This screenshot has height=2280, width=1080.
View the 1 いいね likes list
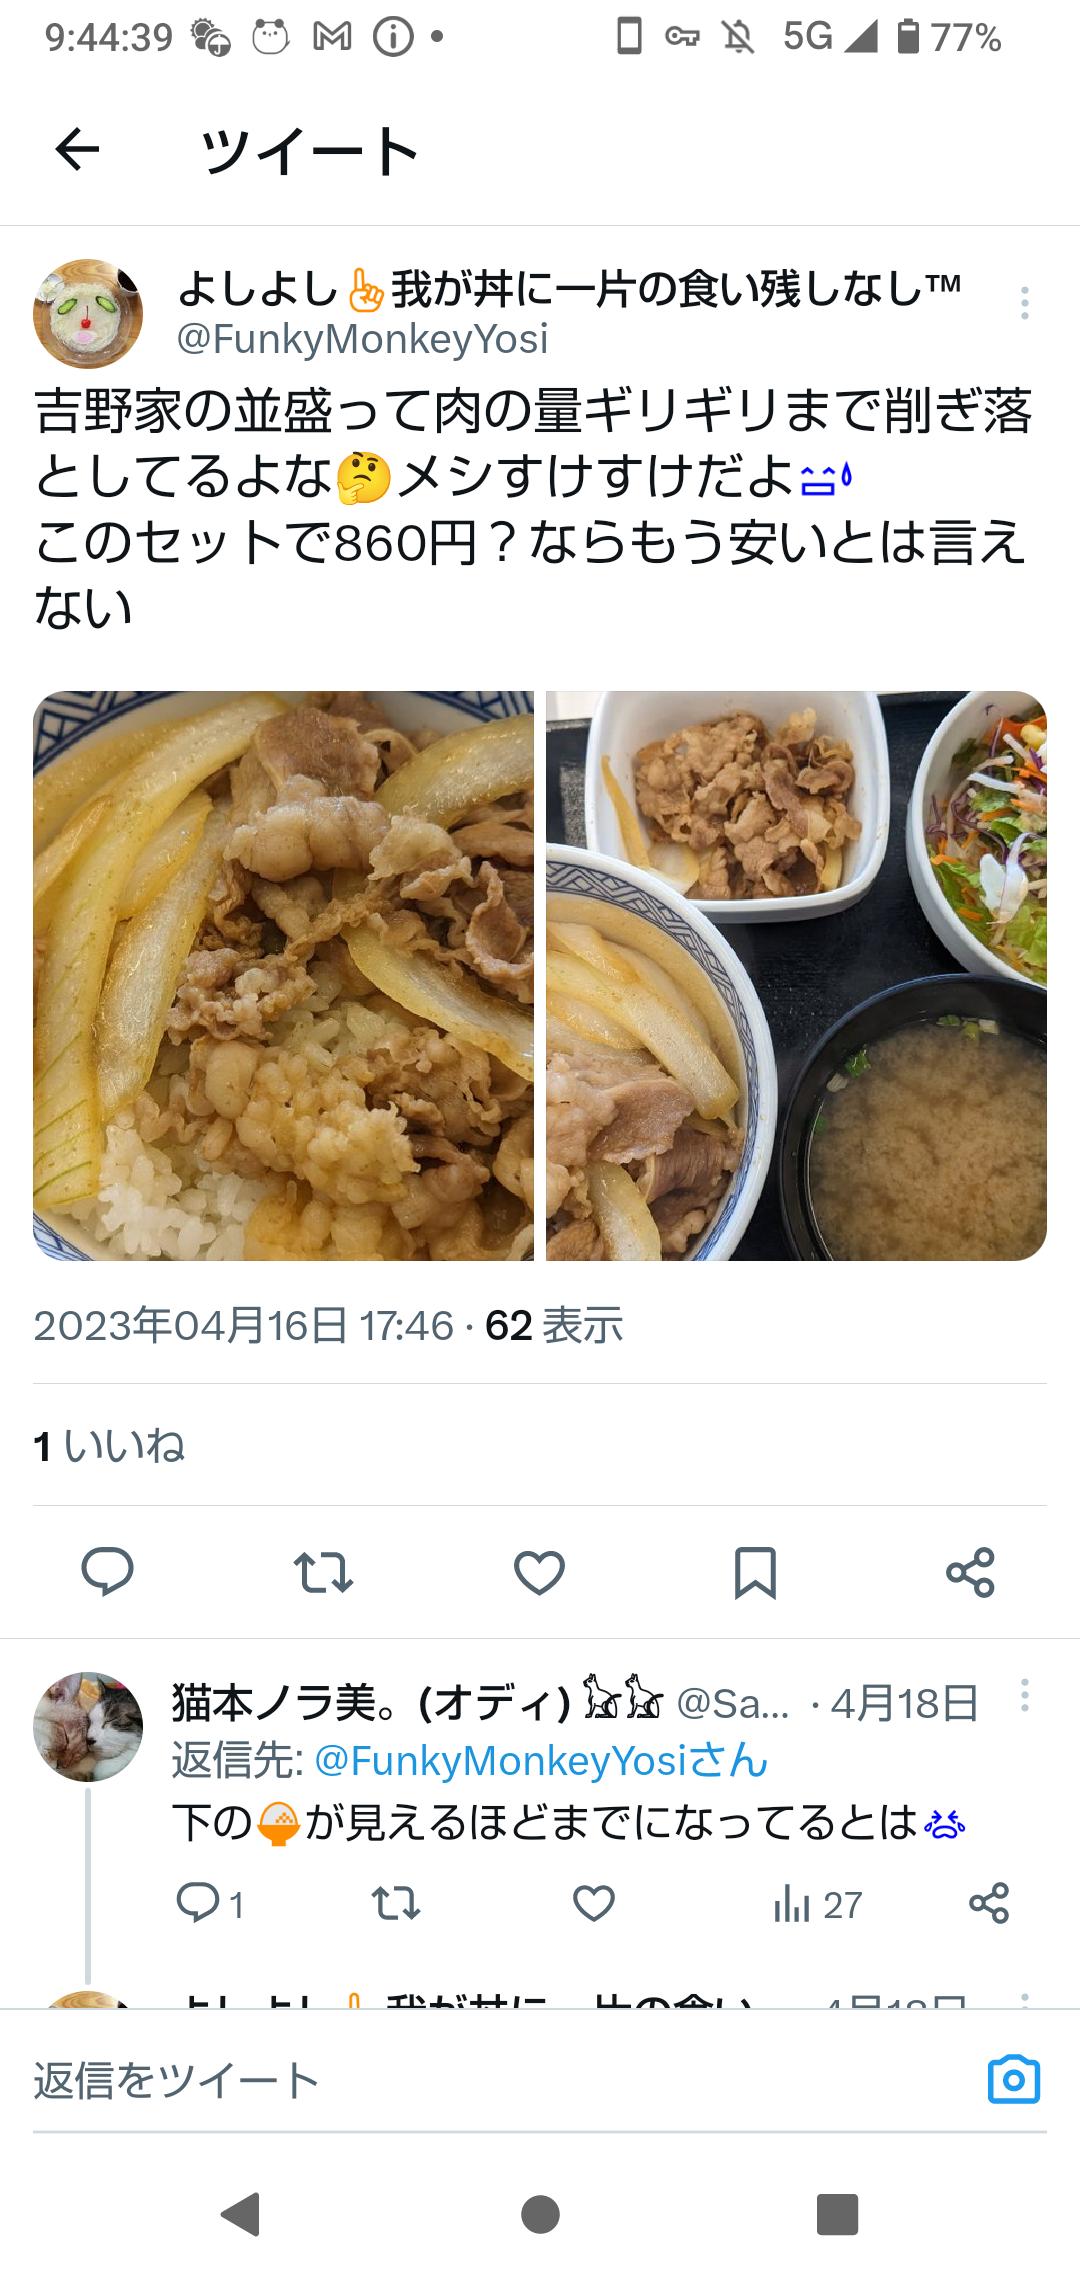(109, 1446)
